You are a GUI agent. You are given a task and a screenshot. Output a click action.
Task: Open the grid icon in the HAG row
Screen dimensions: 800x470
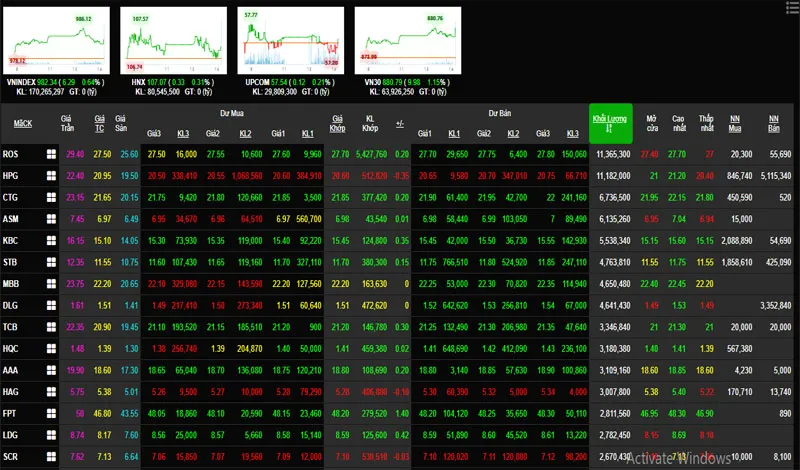[51, 392]
